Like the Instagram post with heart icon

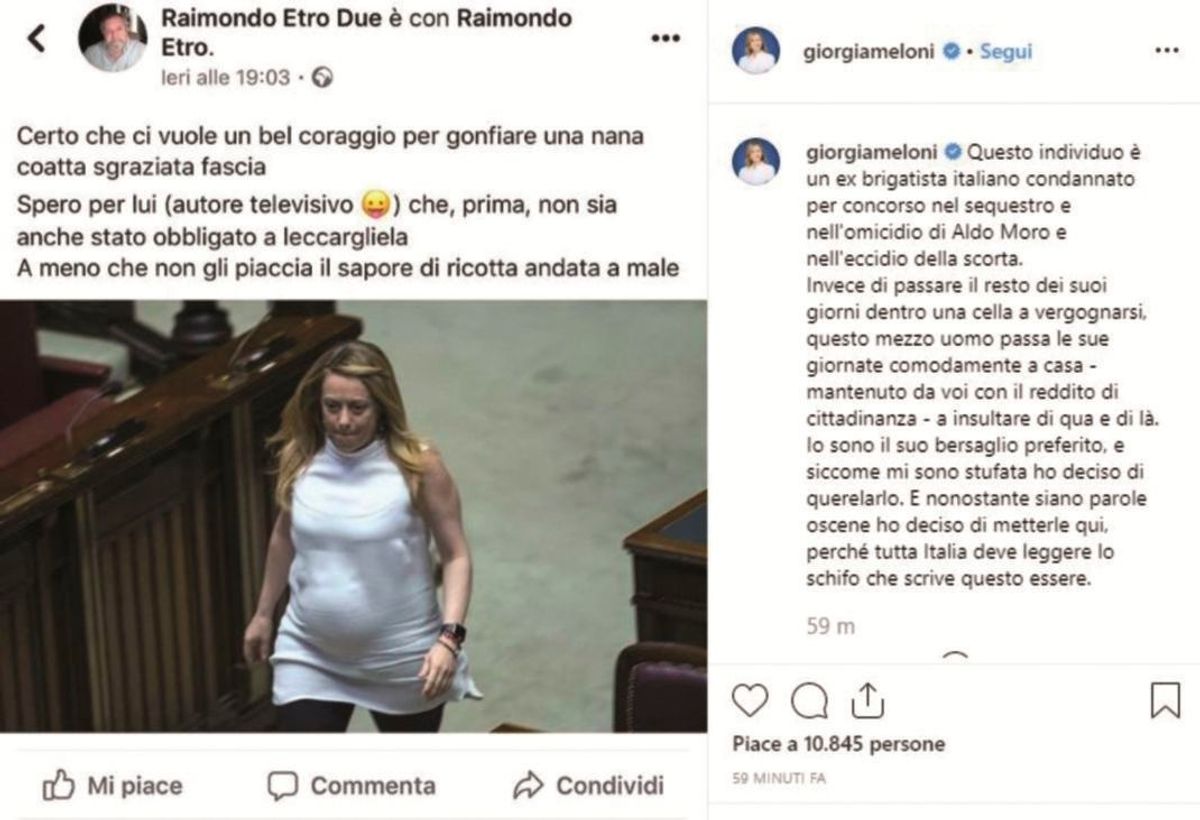[x=749, y=700]
